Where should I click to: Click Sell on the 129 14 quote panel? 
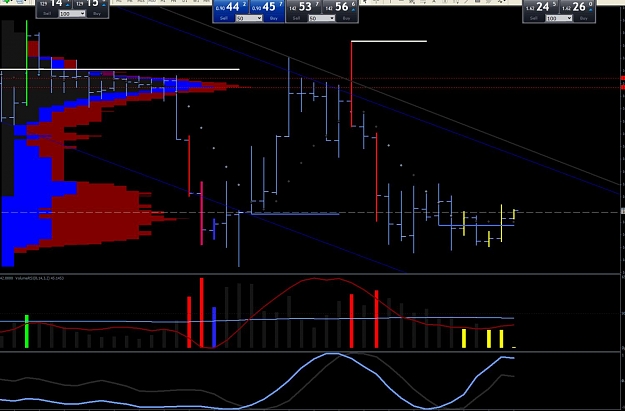(47, 14)
